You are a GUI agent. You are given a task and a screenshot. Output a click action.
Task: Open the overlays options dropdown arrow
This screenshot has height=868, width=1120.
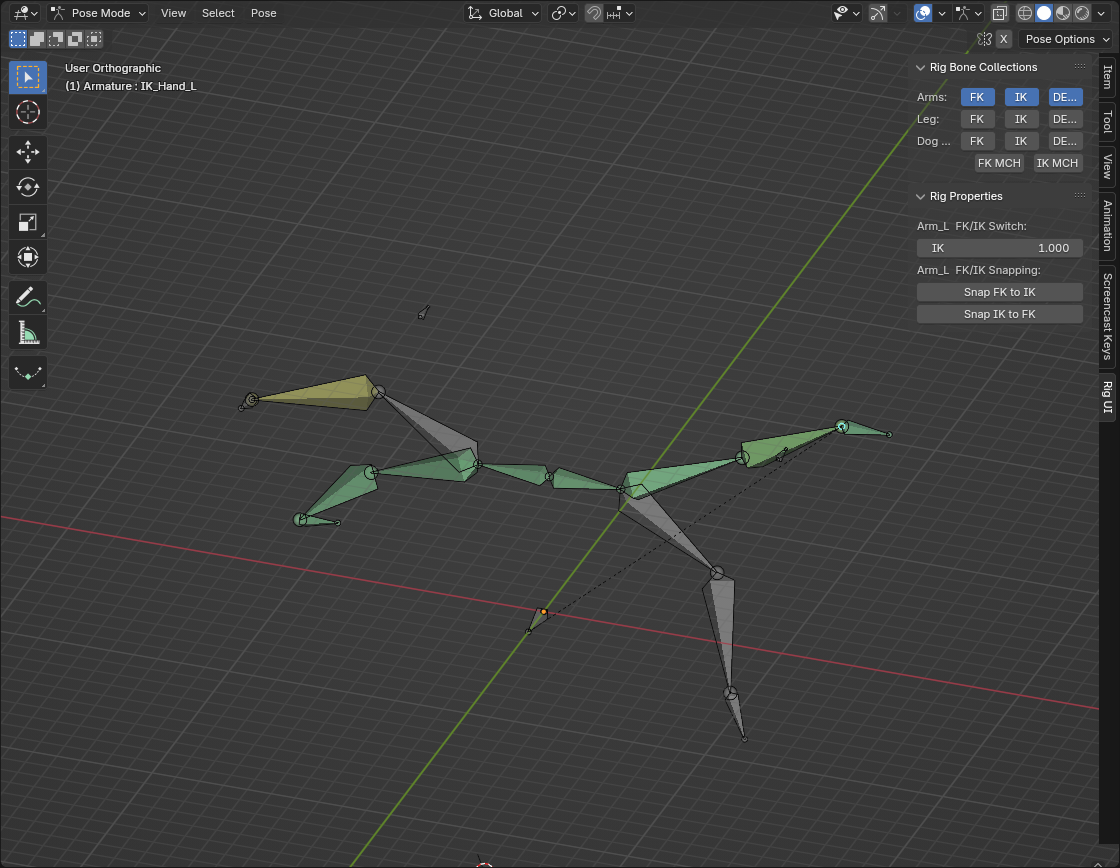(x=942, y=13)
